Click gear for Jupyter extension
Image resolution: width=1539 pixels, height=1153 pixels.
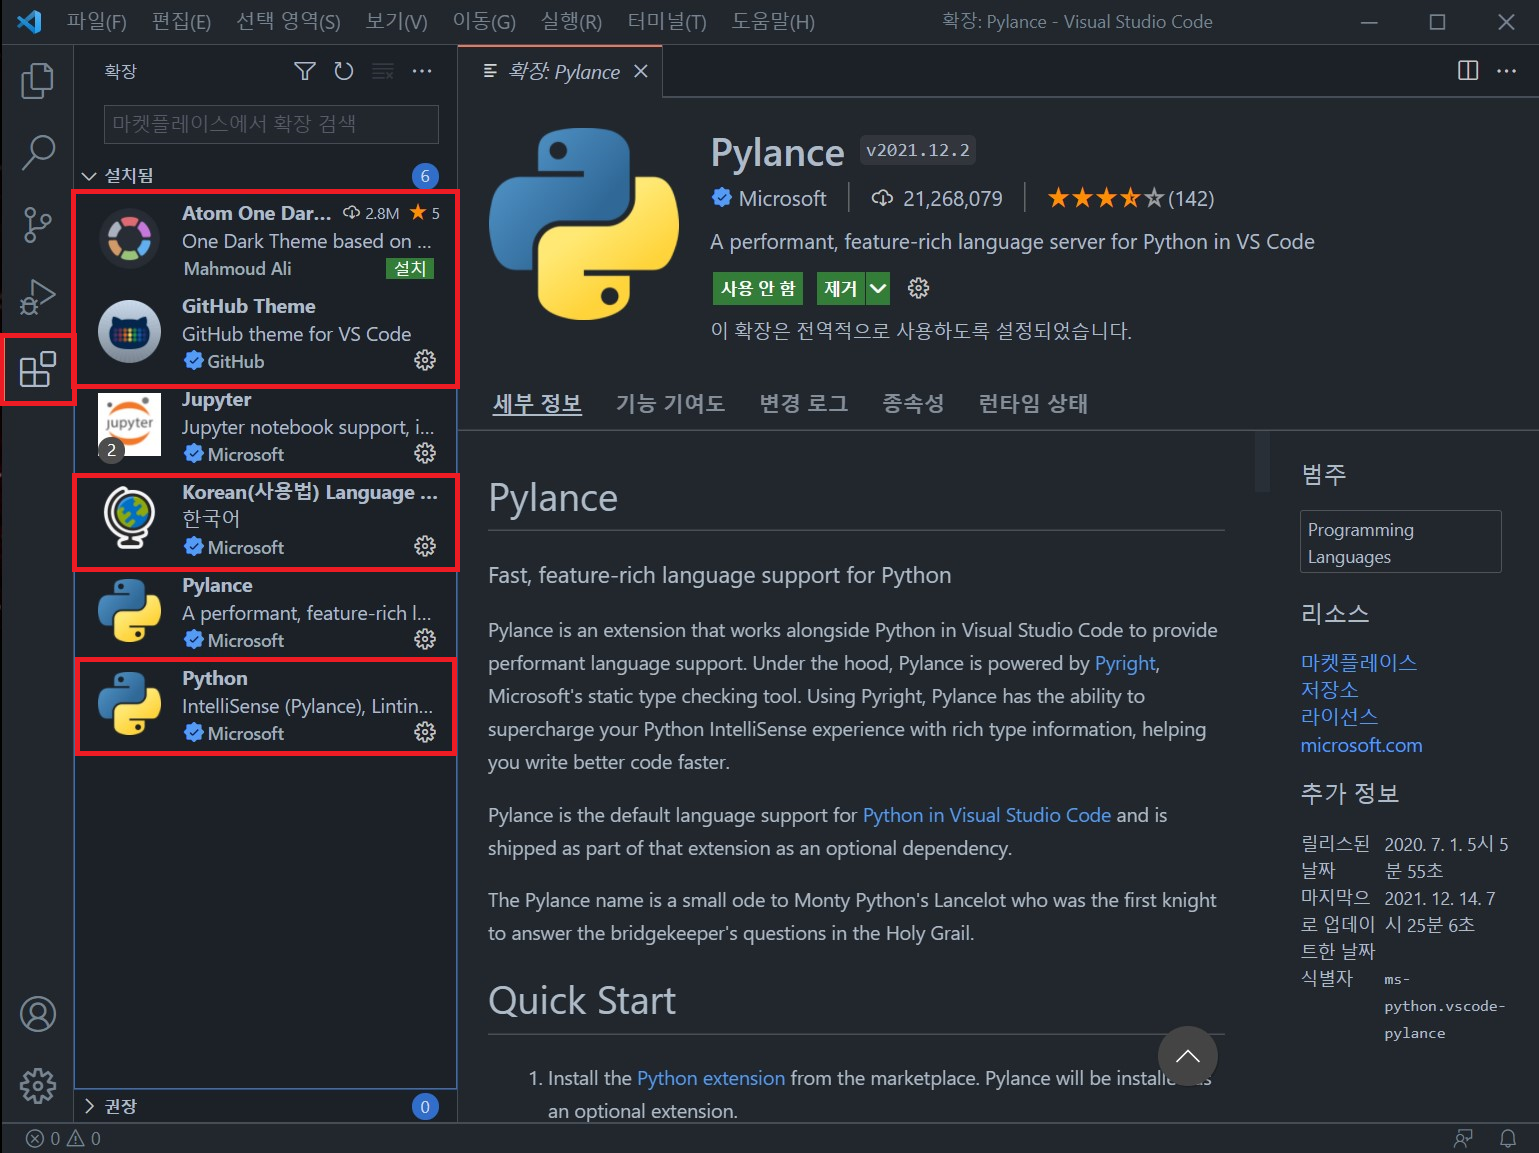click(425, 453)
